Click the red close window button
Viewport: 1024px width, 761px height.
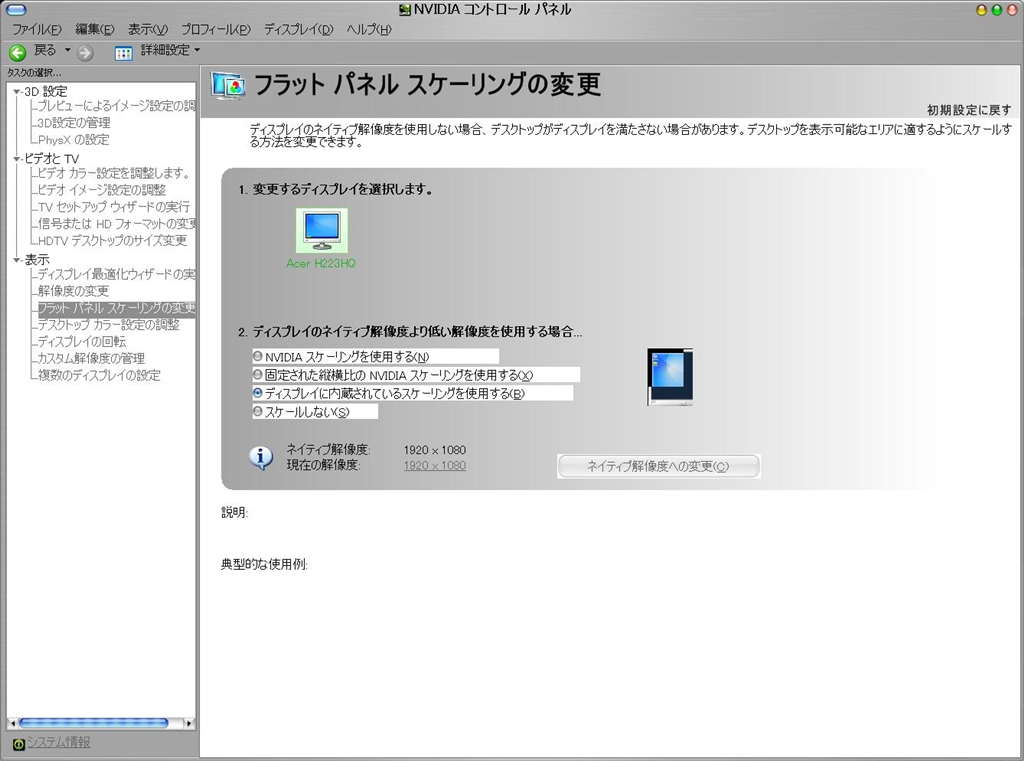tap(1012, 10)
